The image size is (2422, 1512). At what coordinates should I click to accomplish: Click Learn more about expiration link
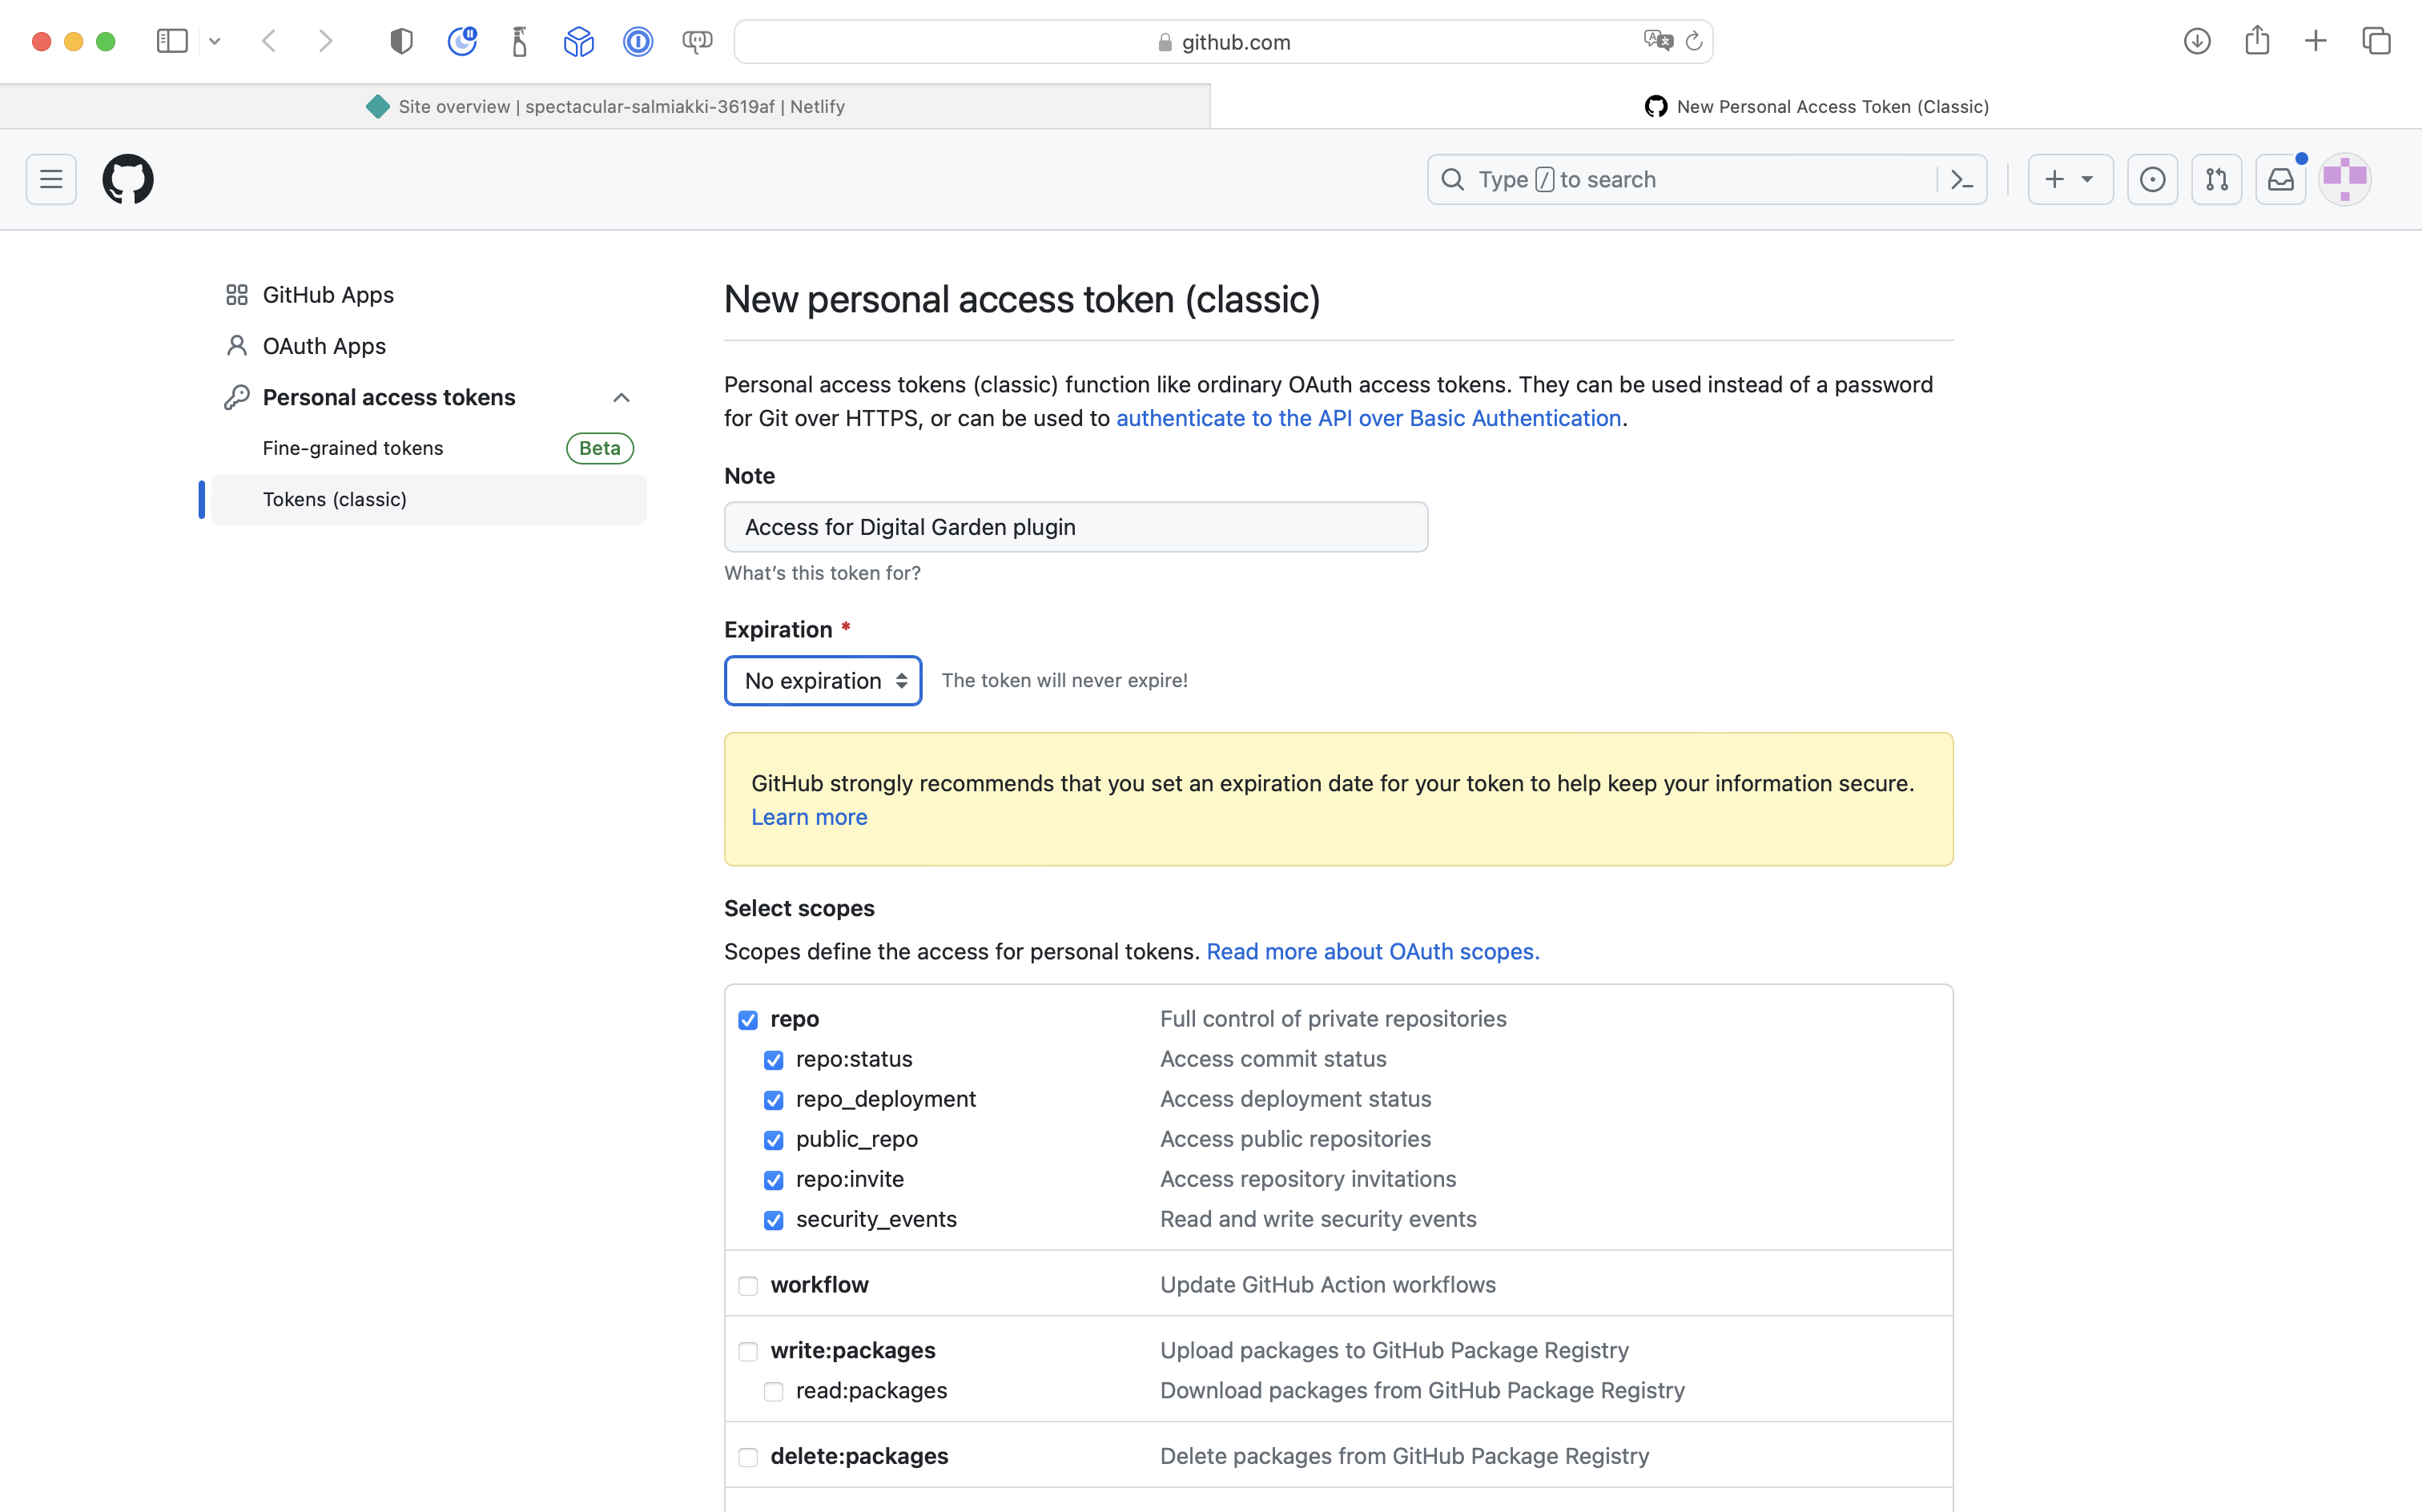point(808,817)
